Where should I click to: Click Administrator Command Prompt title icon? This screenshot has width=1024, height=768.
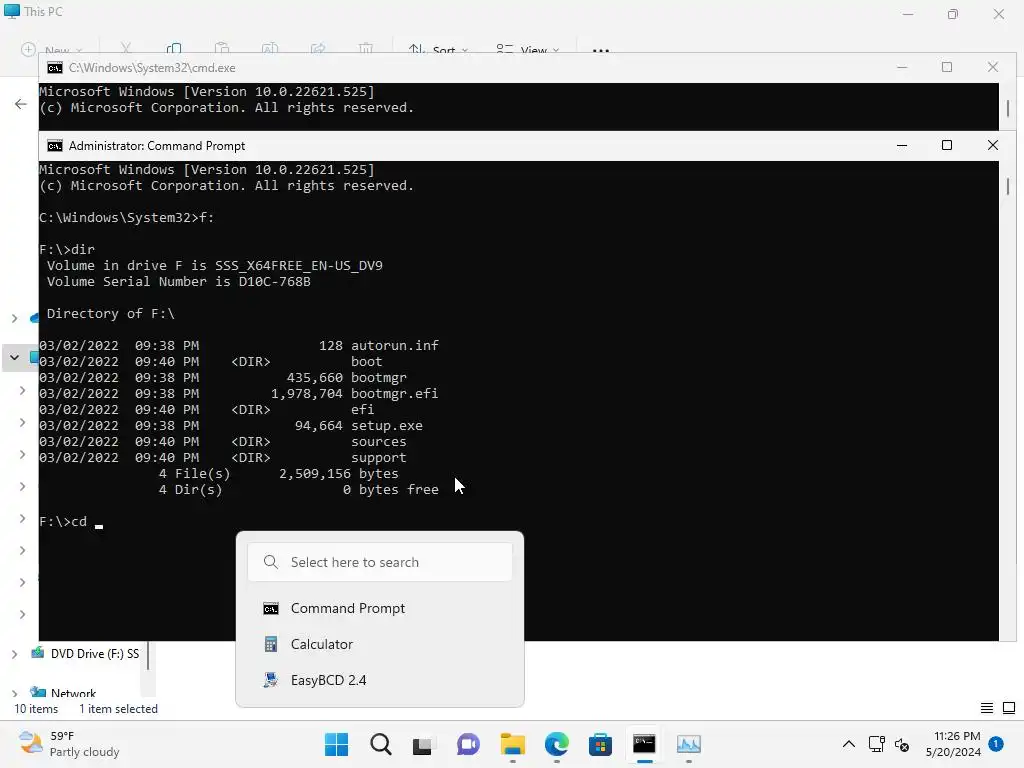click(55, 146)
